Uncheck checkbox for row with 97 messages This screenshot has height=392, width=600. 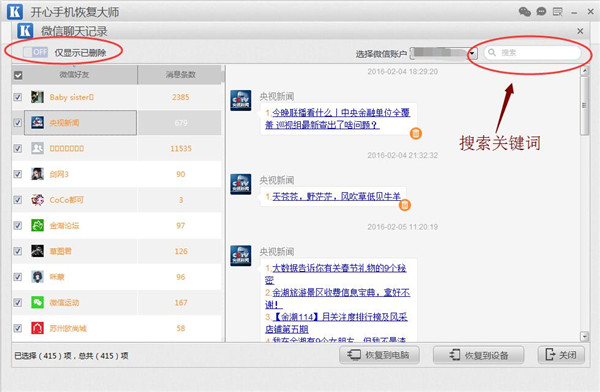coord(18,225)
